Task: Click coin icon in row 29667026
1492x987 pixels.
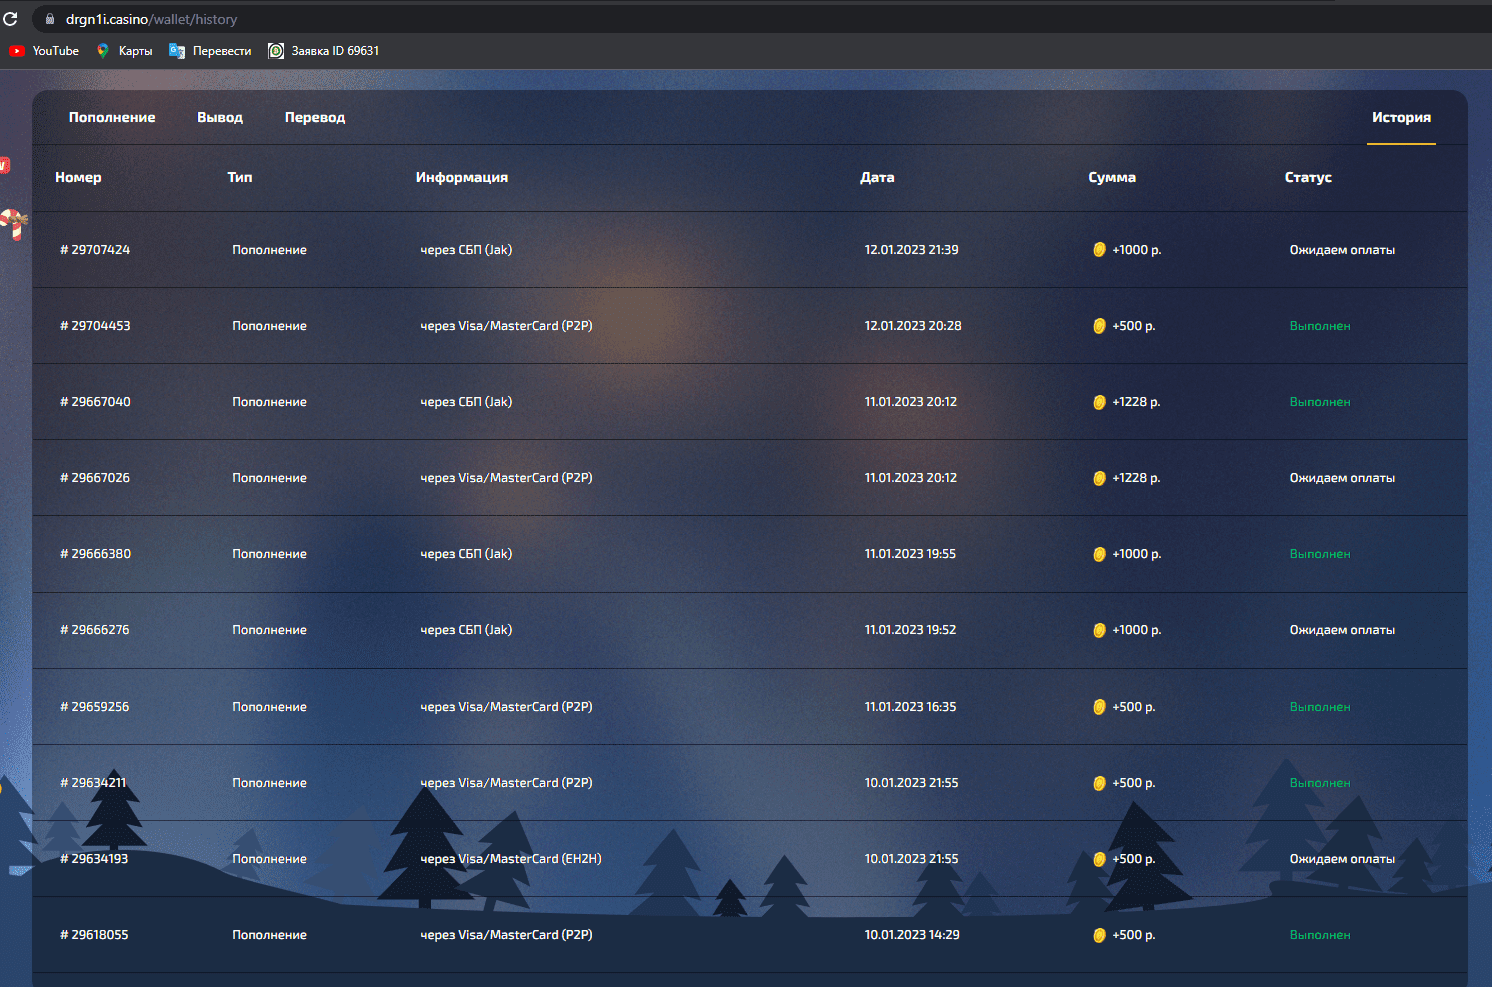Action: pos(1099,478)
